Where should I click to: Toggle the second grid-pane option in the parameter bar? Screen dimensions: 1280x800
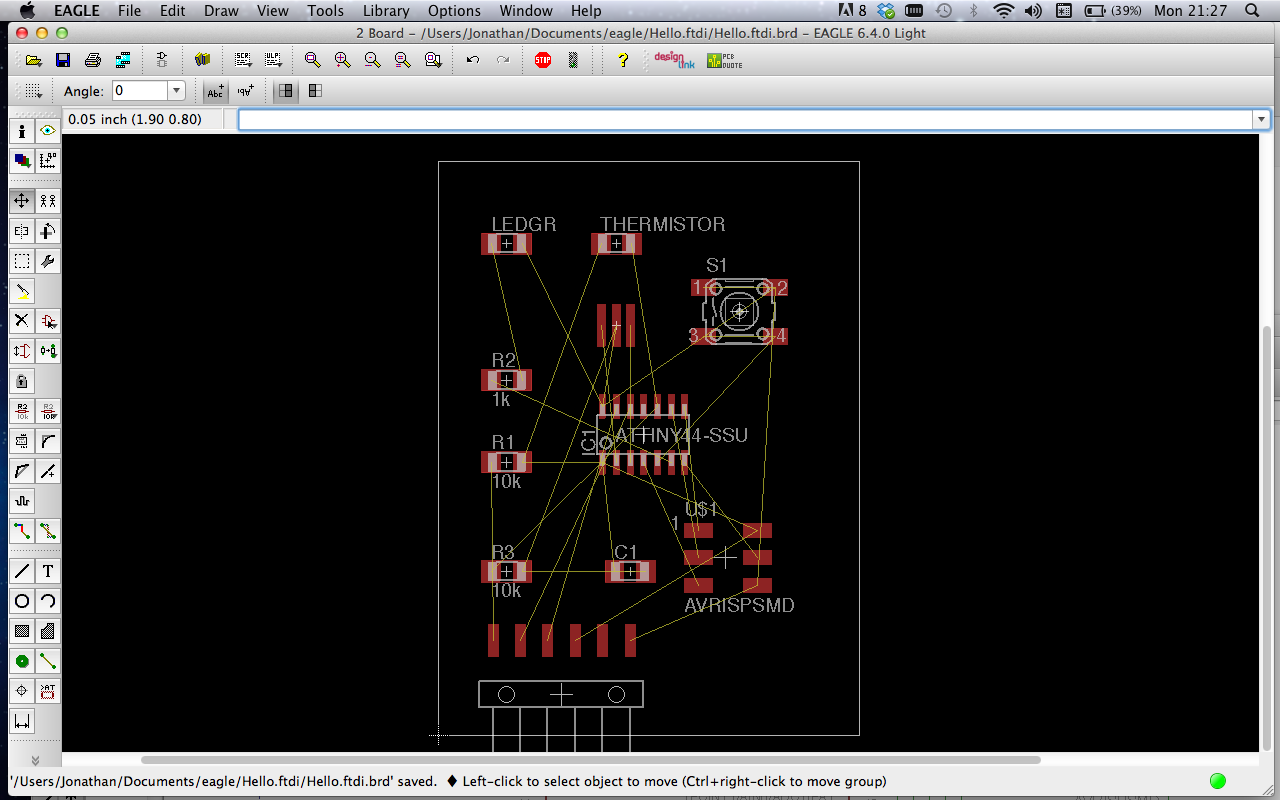coord(315,91)
